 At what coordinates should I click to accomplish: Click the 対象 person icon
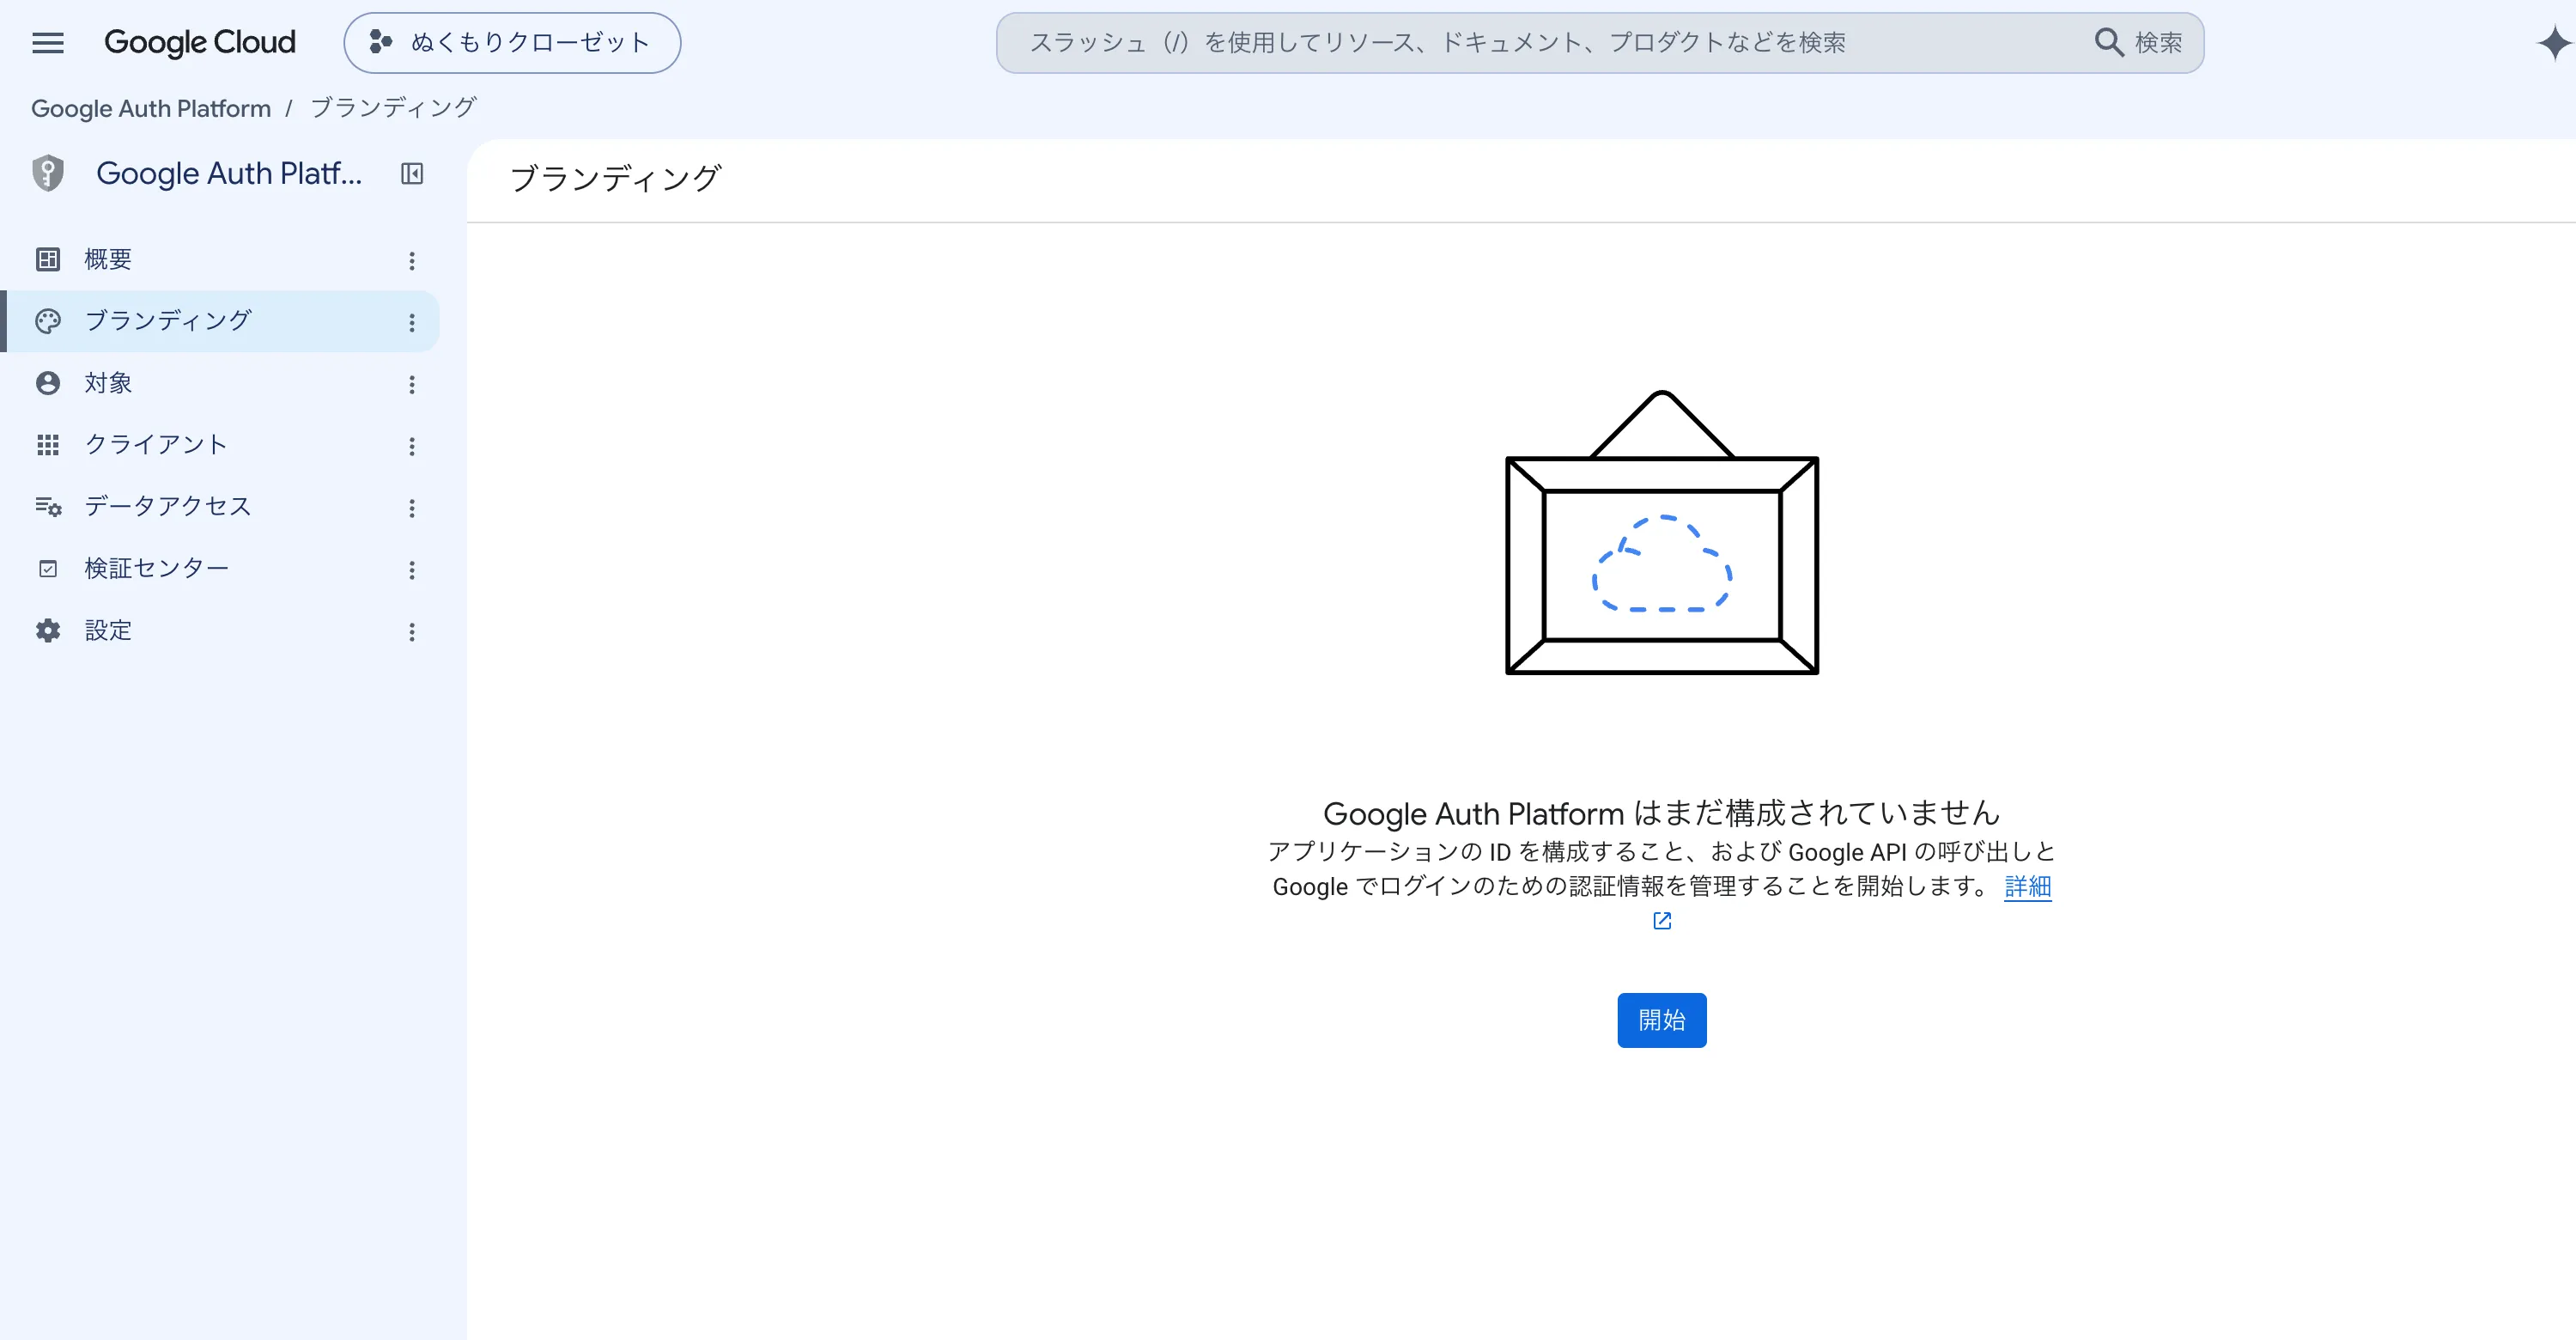(48, 383)
